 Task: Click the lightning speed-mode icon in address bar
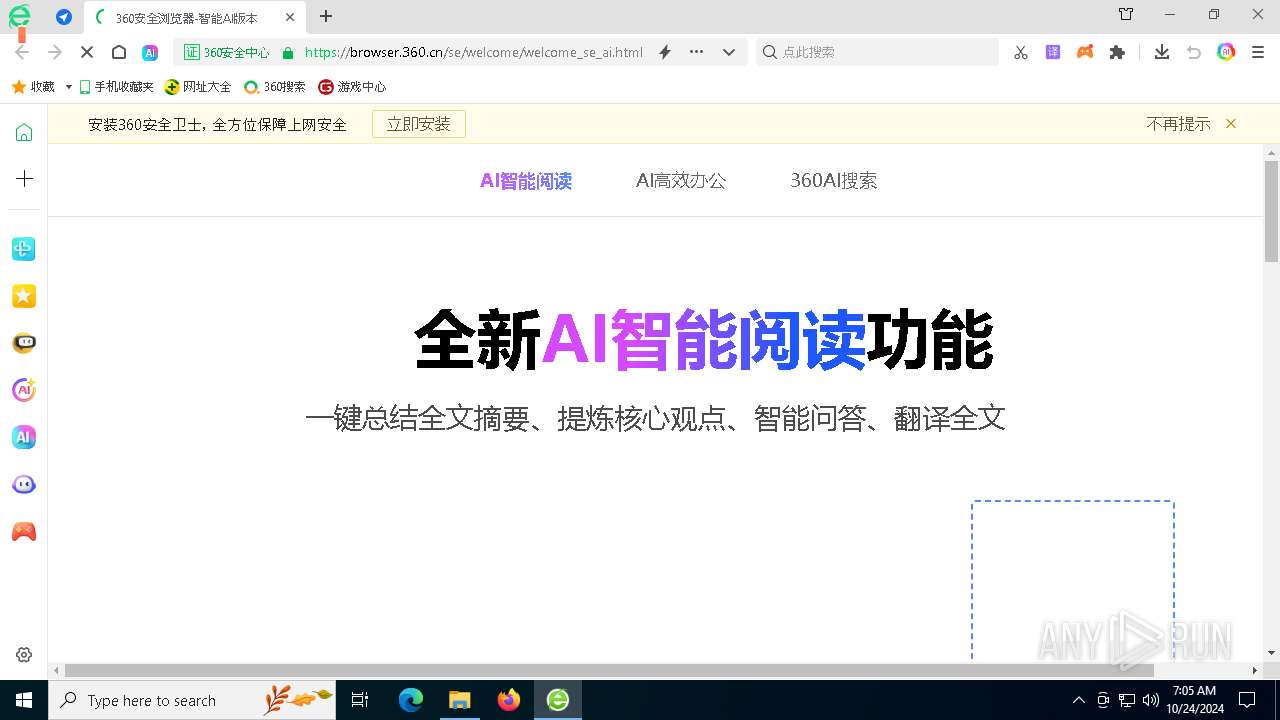[x=665, y=52]
